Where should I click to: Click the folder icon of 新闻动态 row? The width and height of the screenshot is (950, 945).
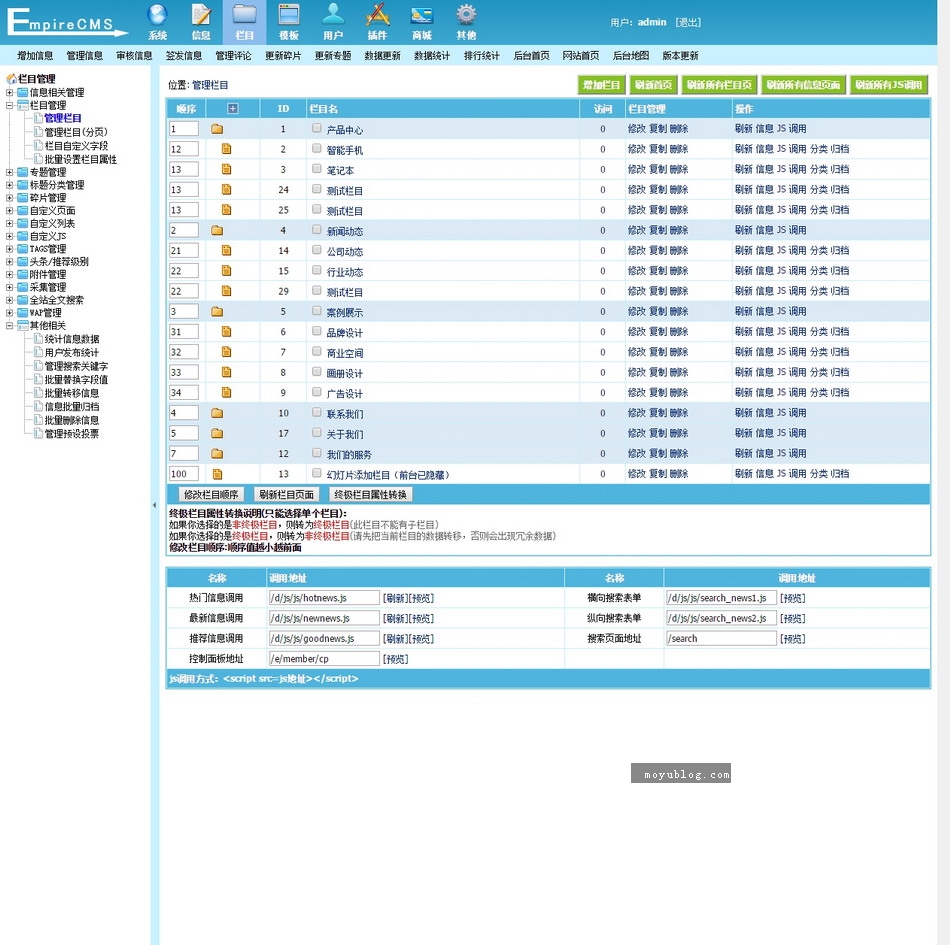click(217, 230)
